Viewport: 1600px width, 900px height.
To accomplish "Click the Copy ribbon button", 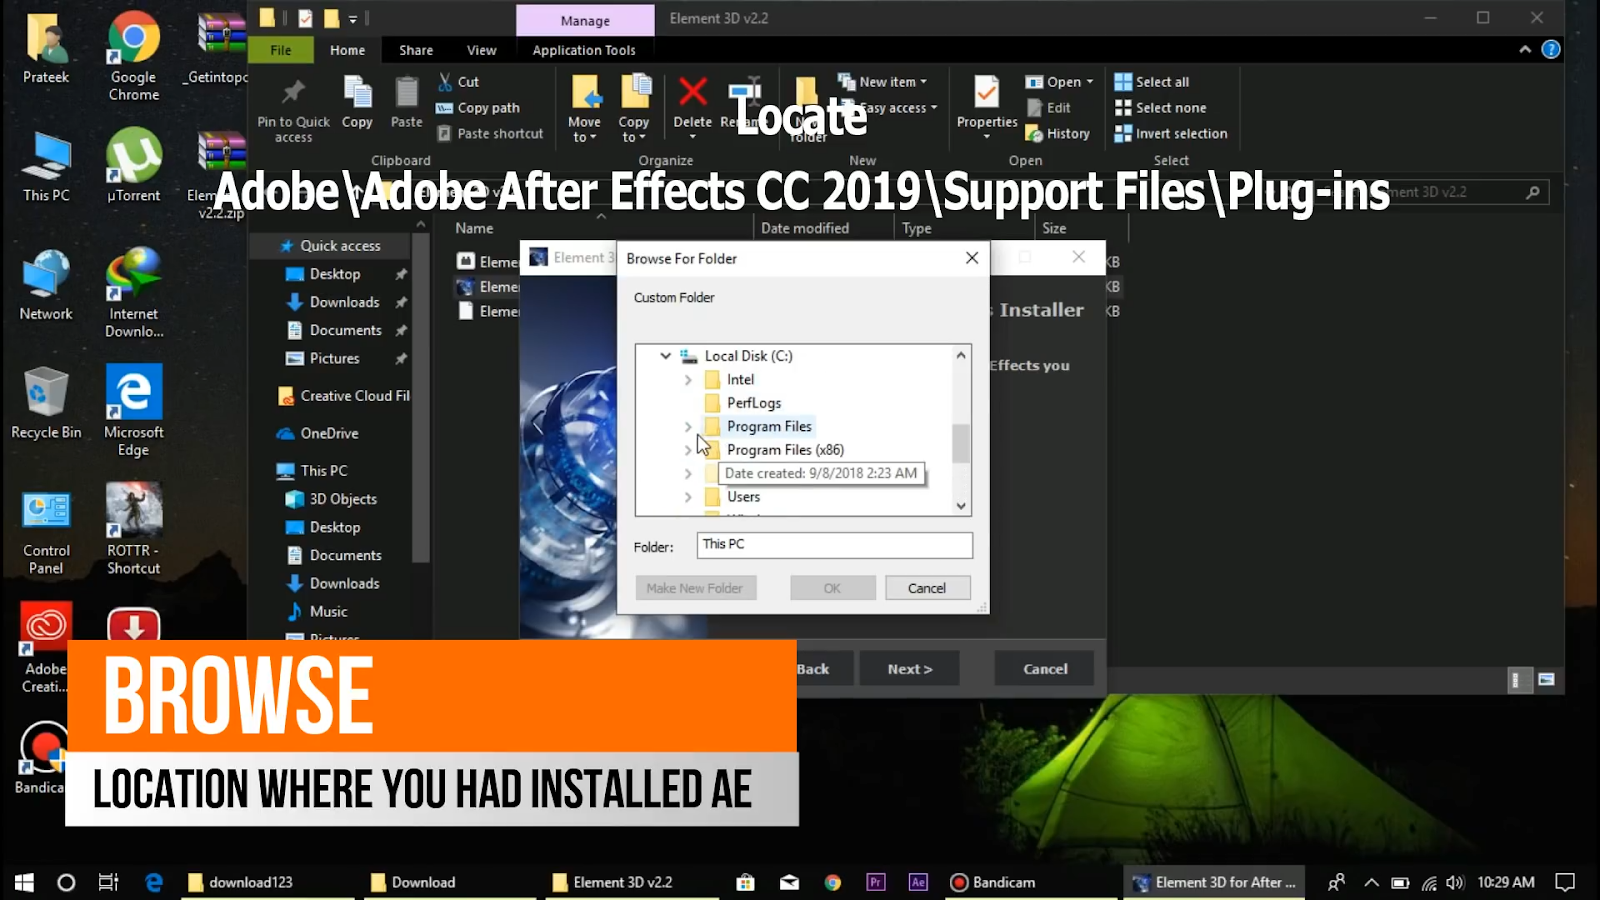I will click(357, 102).
